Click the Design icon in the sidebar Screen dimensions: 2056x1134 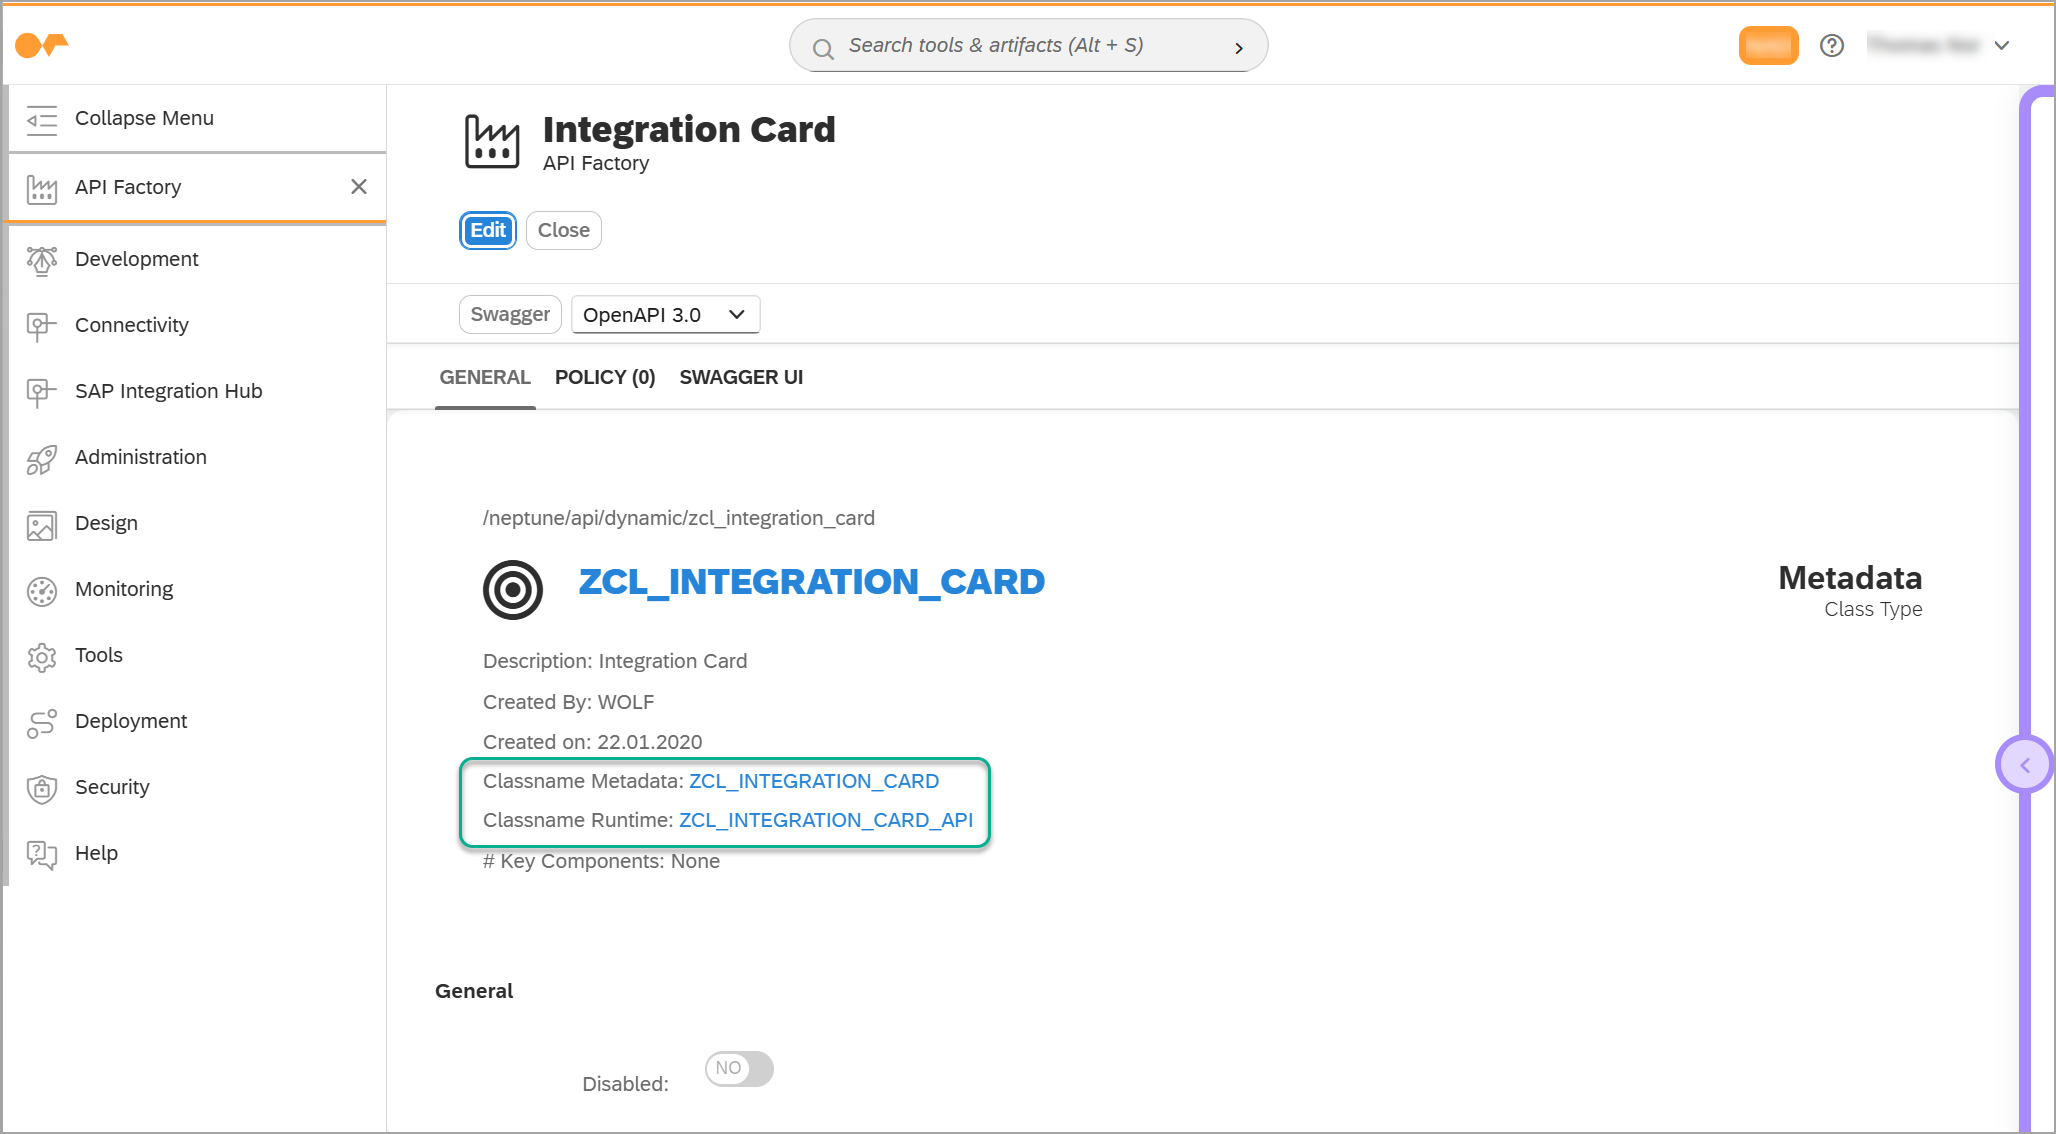[x=41, y=524]
